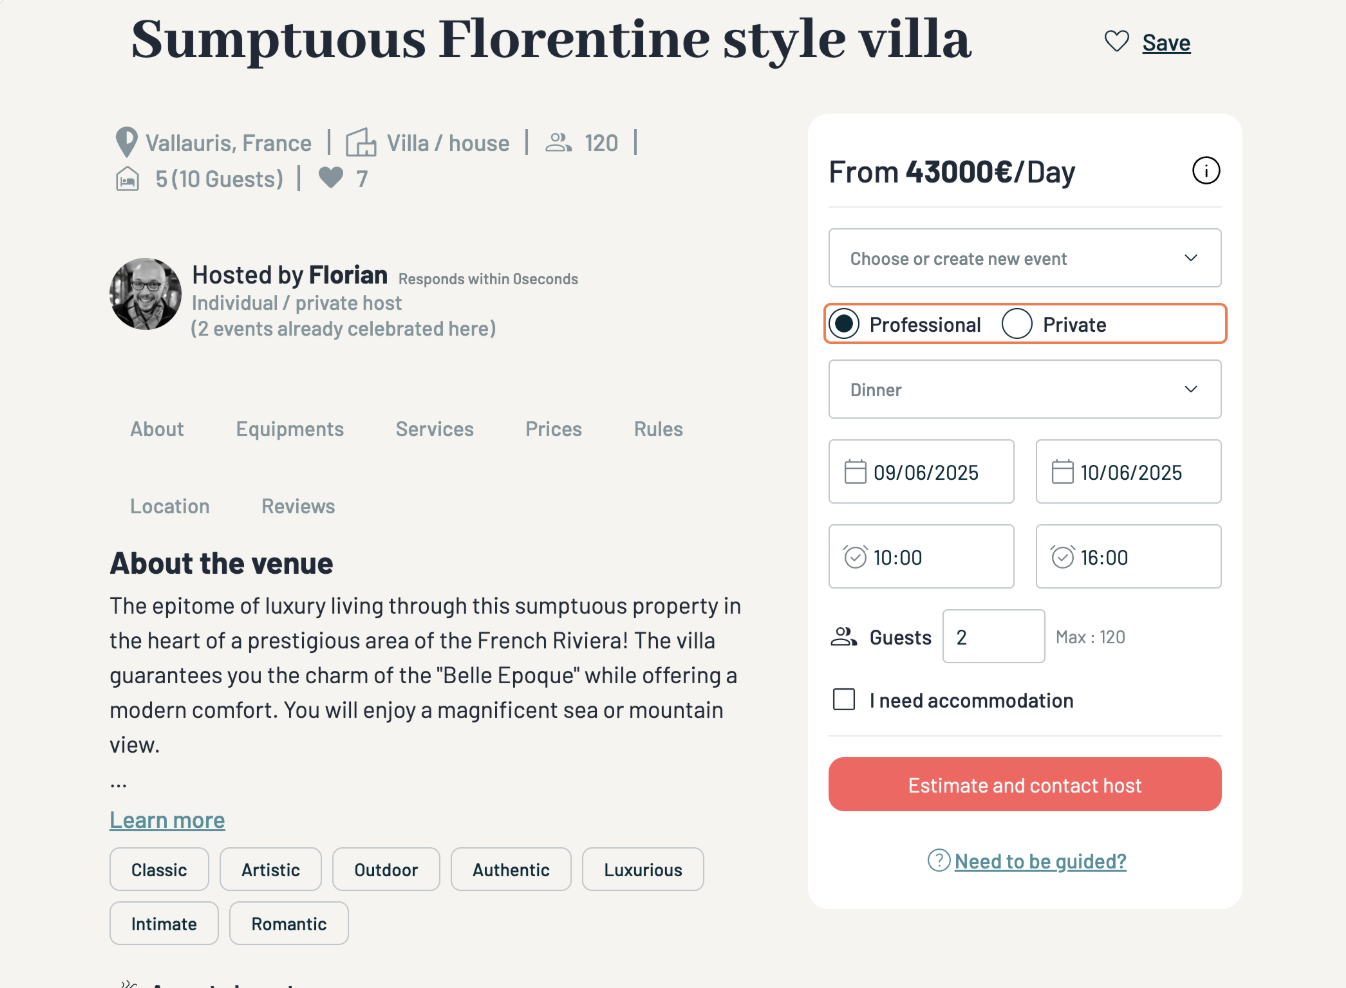Screen dimensions: 1346x988
Task: Go to the Reviews tab
Action: tap(298, 507)
